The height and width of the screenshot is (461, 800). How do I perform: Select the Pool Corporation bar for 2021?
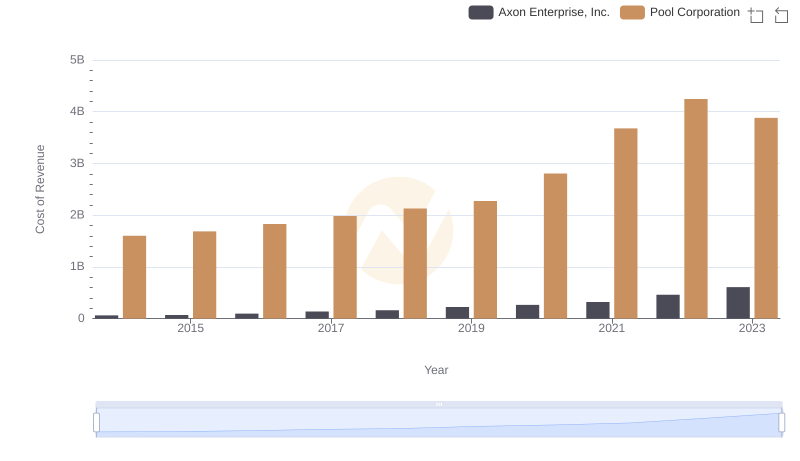click(x=626, y=223)
